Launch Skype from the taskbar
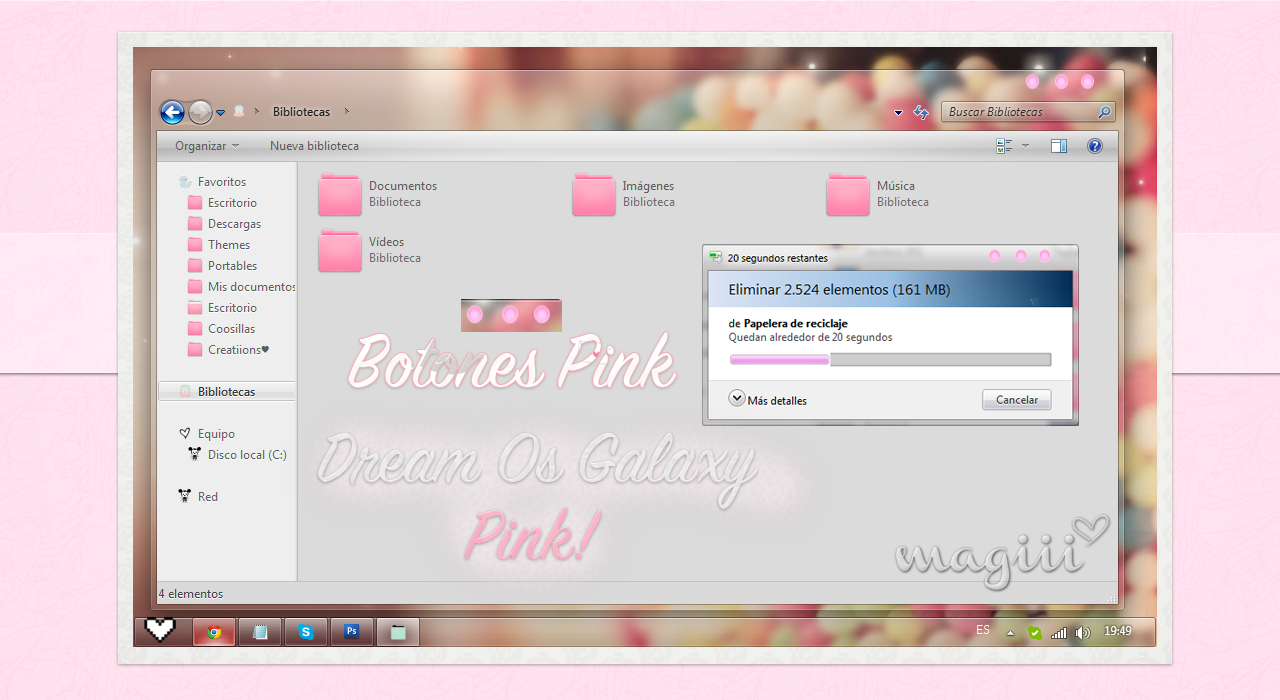The height and width of the screenshot is (700, 1280). click(305, 631)
